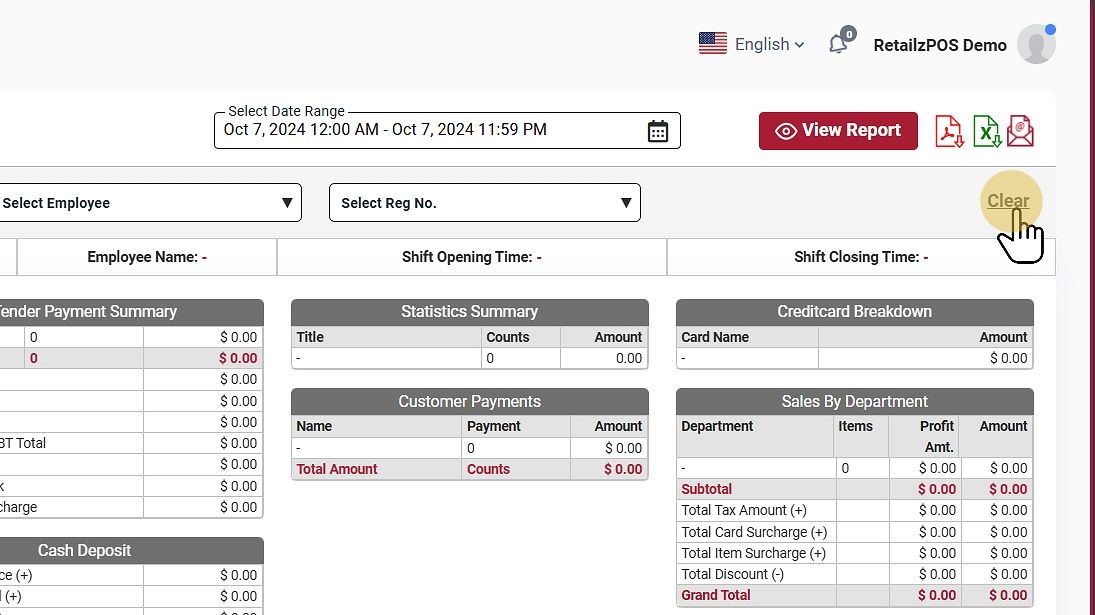Export report as PDF
1095x615 pixels.
(x=949, y=131)
